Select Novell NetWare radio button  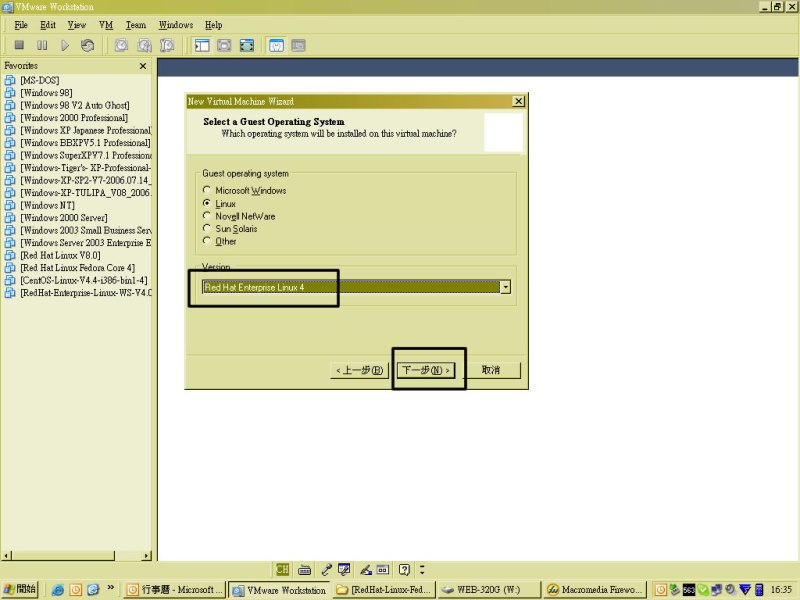pyautogui.click(x=207, y=216)
